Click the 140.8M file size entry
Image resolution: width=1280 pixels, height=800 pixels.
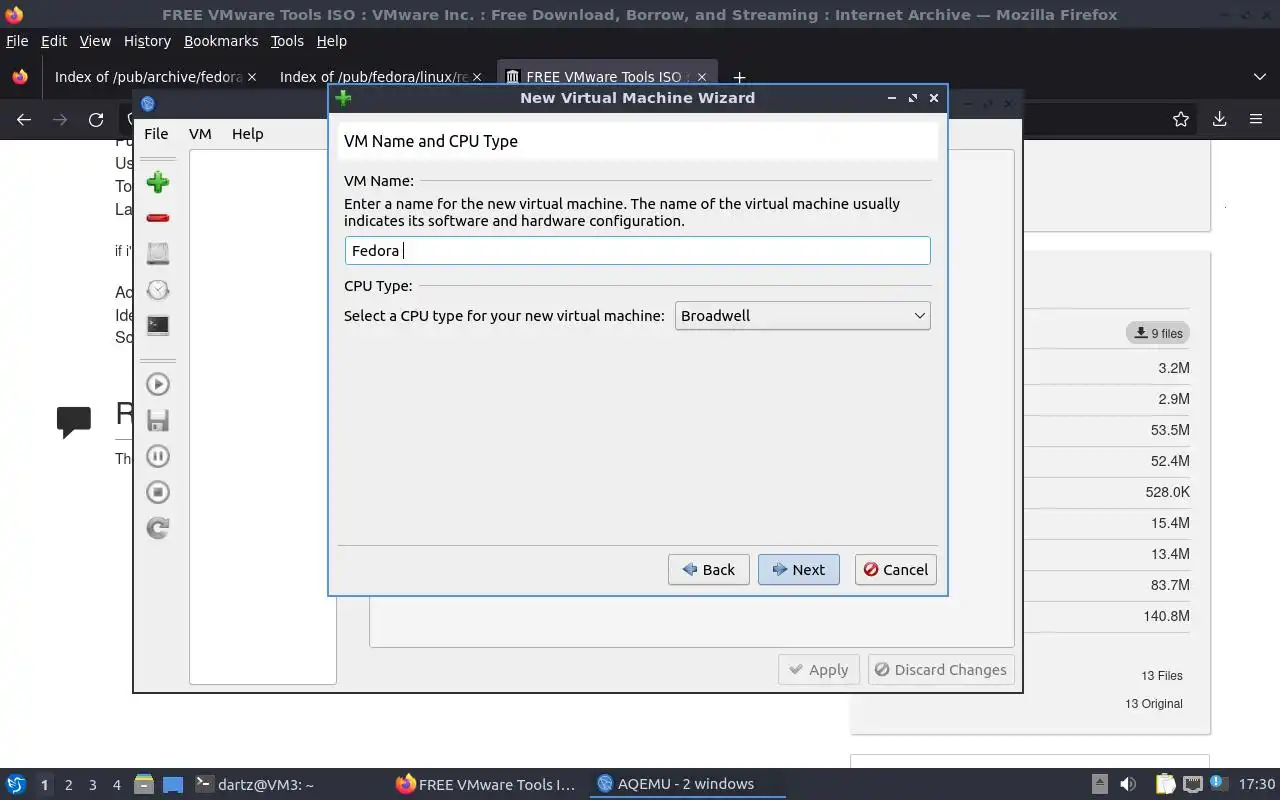pyautogui.click(x=1166, y=616)
